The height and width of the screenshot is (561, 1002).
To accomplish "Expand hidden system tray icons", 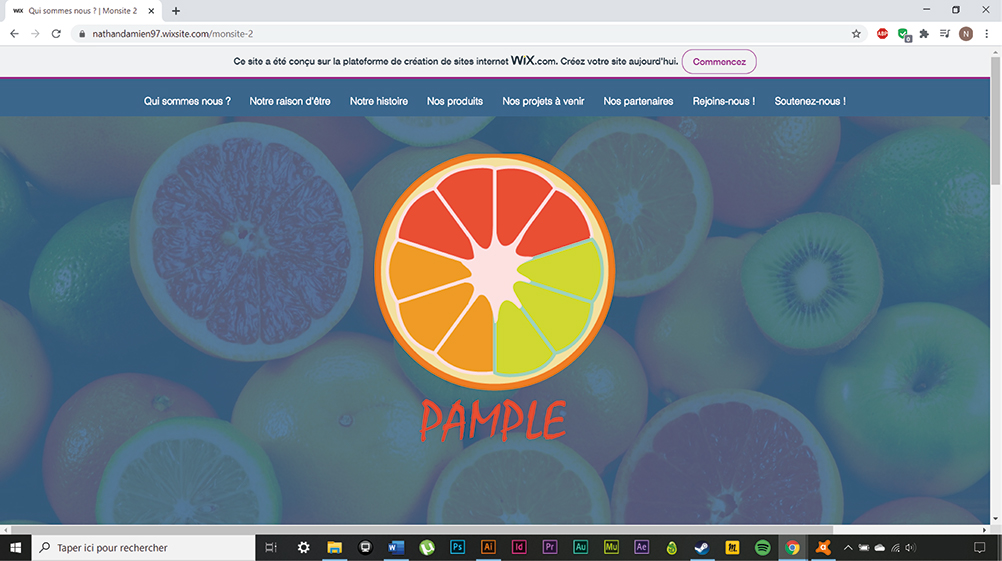I will [848, 547].
